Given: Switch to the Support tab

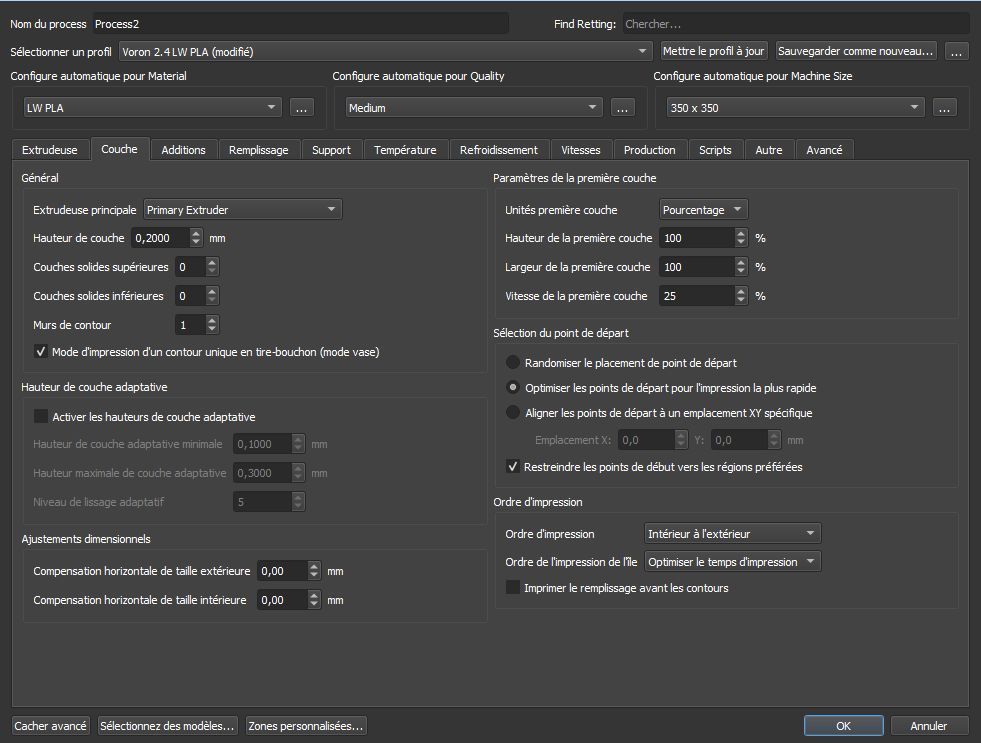Looking at the screenshot, I should coord(332,150).
